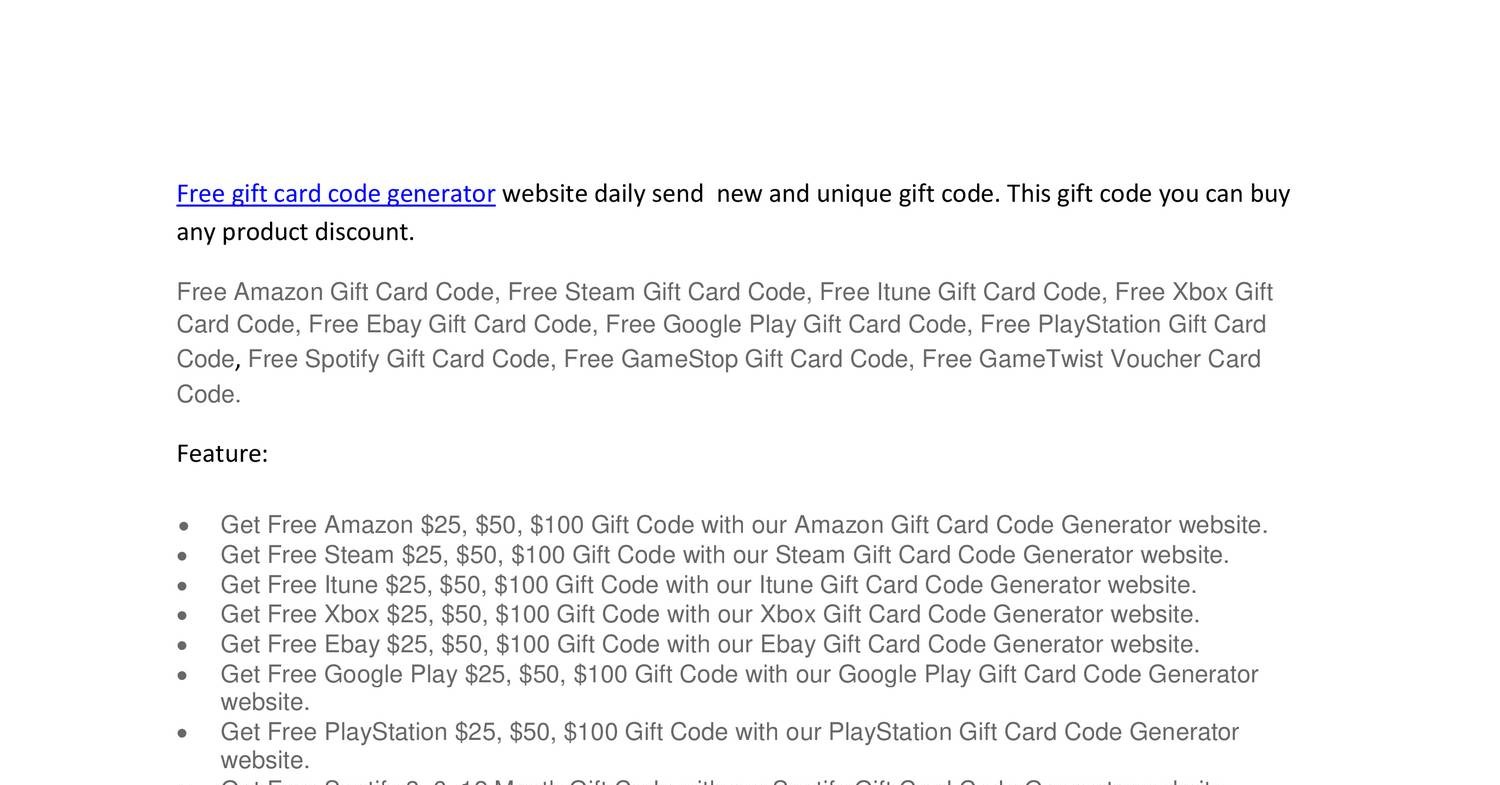The height and width of the screenshot is (785, 1500).
Task: Click the bullet dot before the PlayStation line
Action: coord(183,734)
